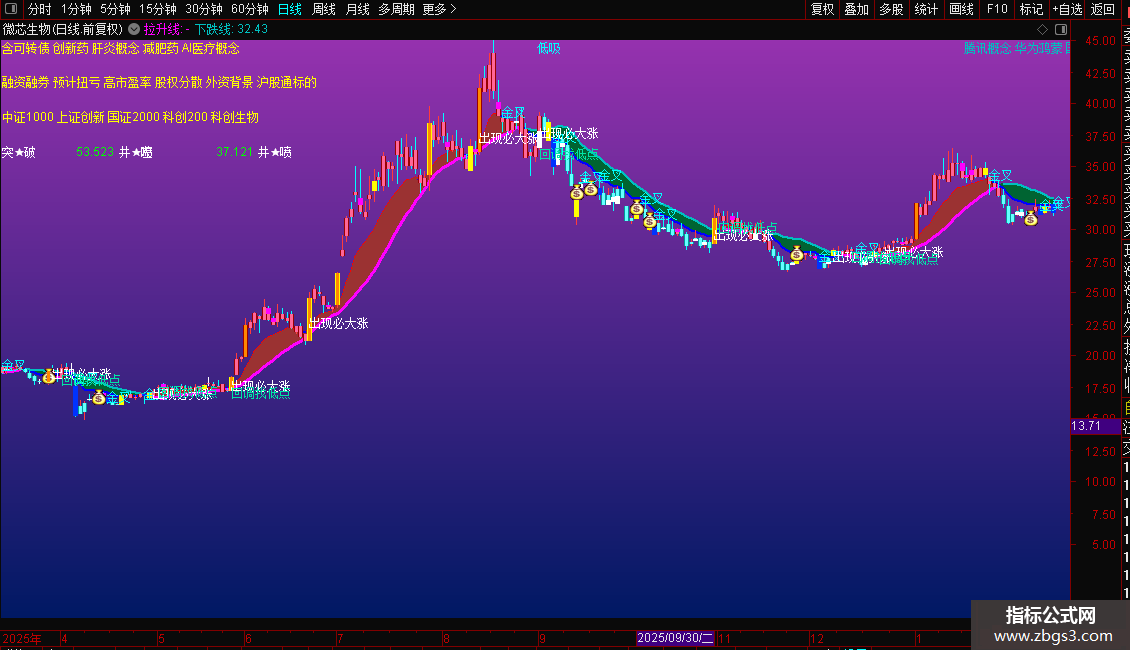
Task: Select the 30分钟 period tab
Action: point(204,9)
